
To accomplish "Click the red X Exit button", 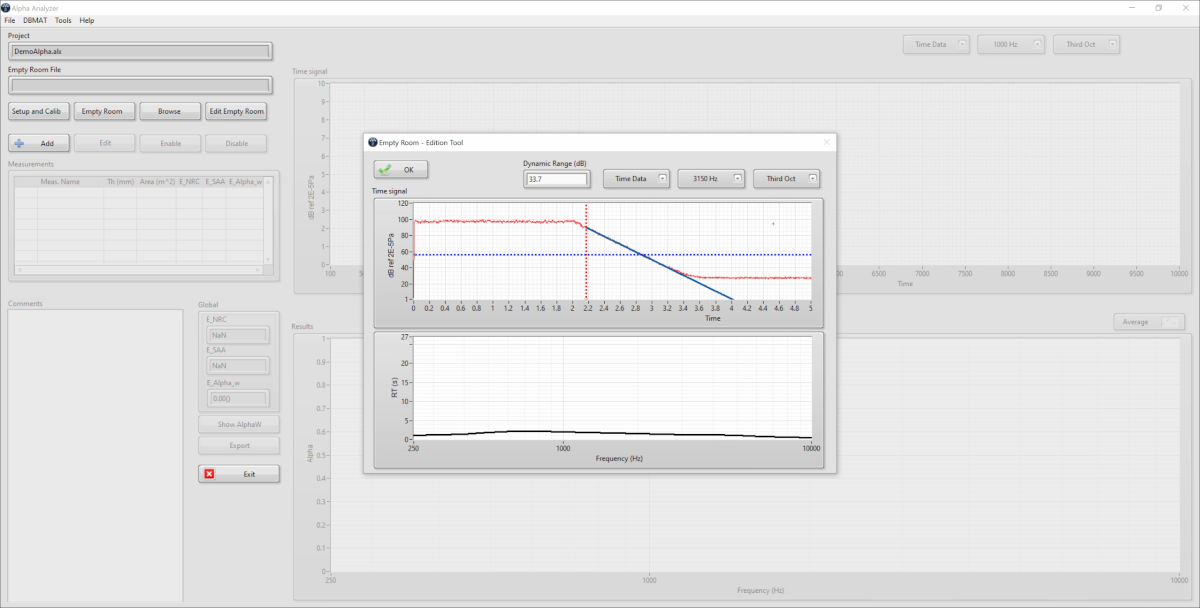I will (238, 474).
